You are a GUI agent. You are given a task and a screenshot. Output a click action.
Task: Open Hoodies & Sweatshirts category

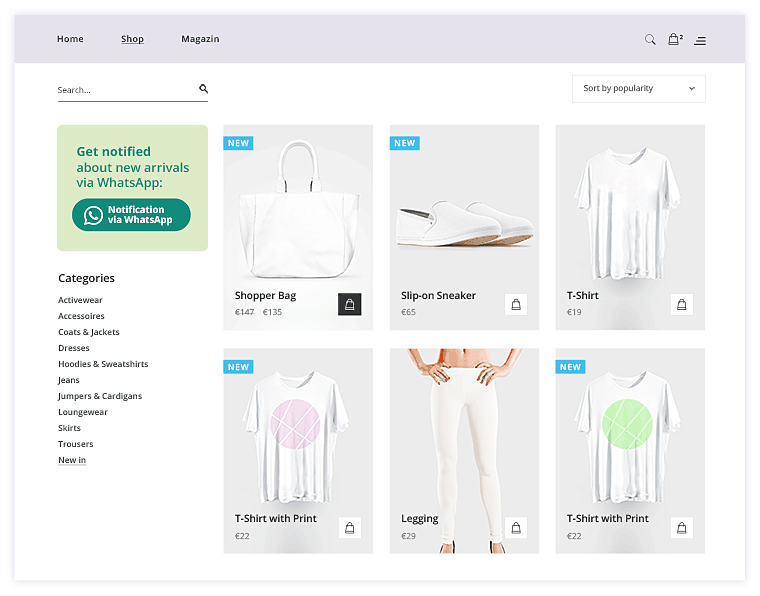(x=103, y=364)
